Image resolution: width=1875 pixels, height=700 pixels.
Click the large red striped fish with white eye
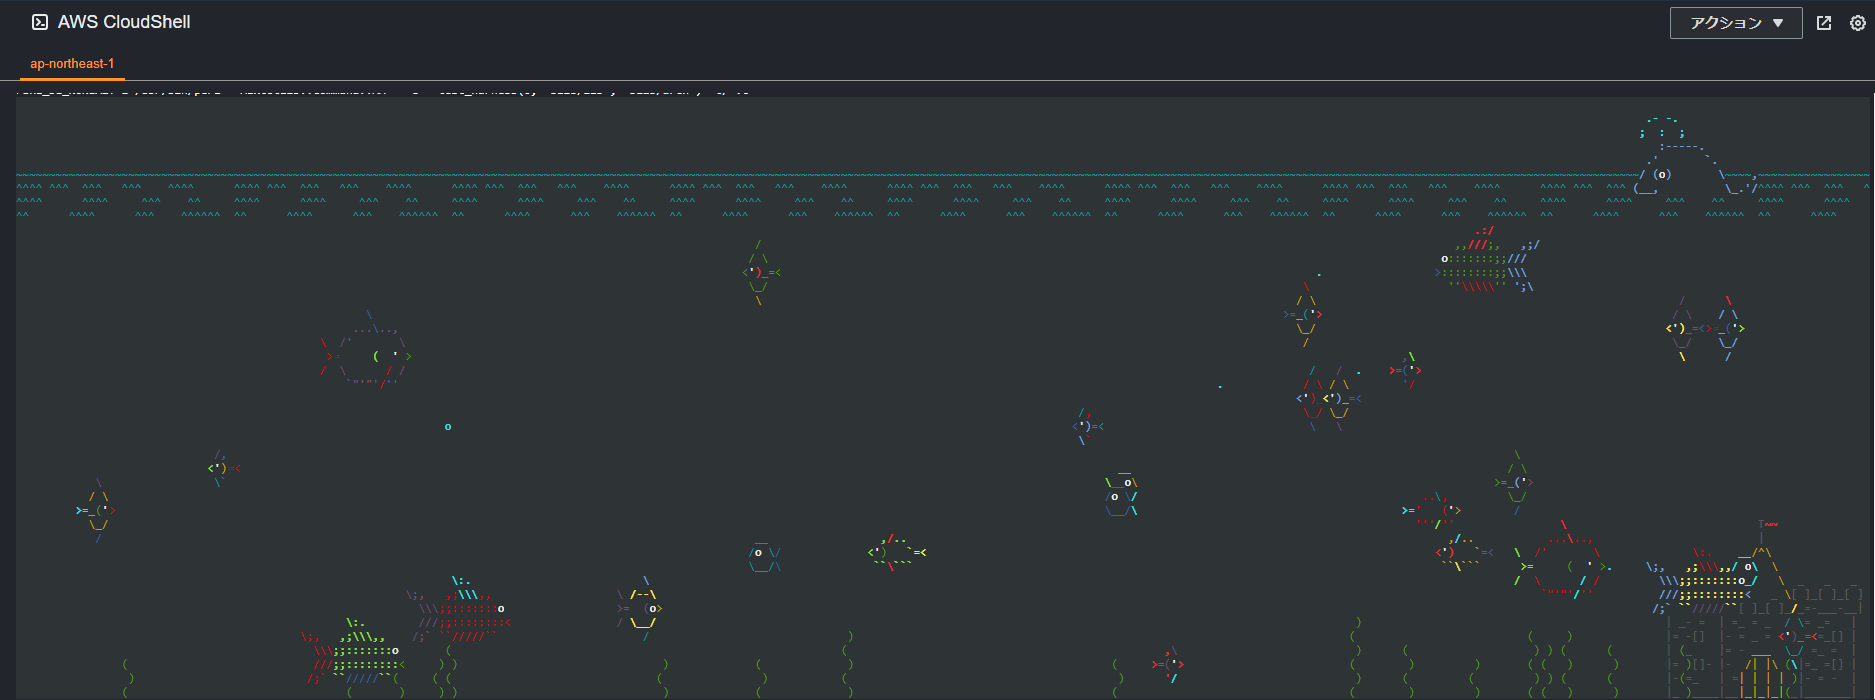click(462, 608)
